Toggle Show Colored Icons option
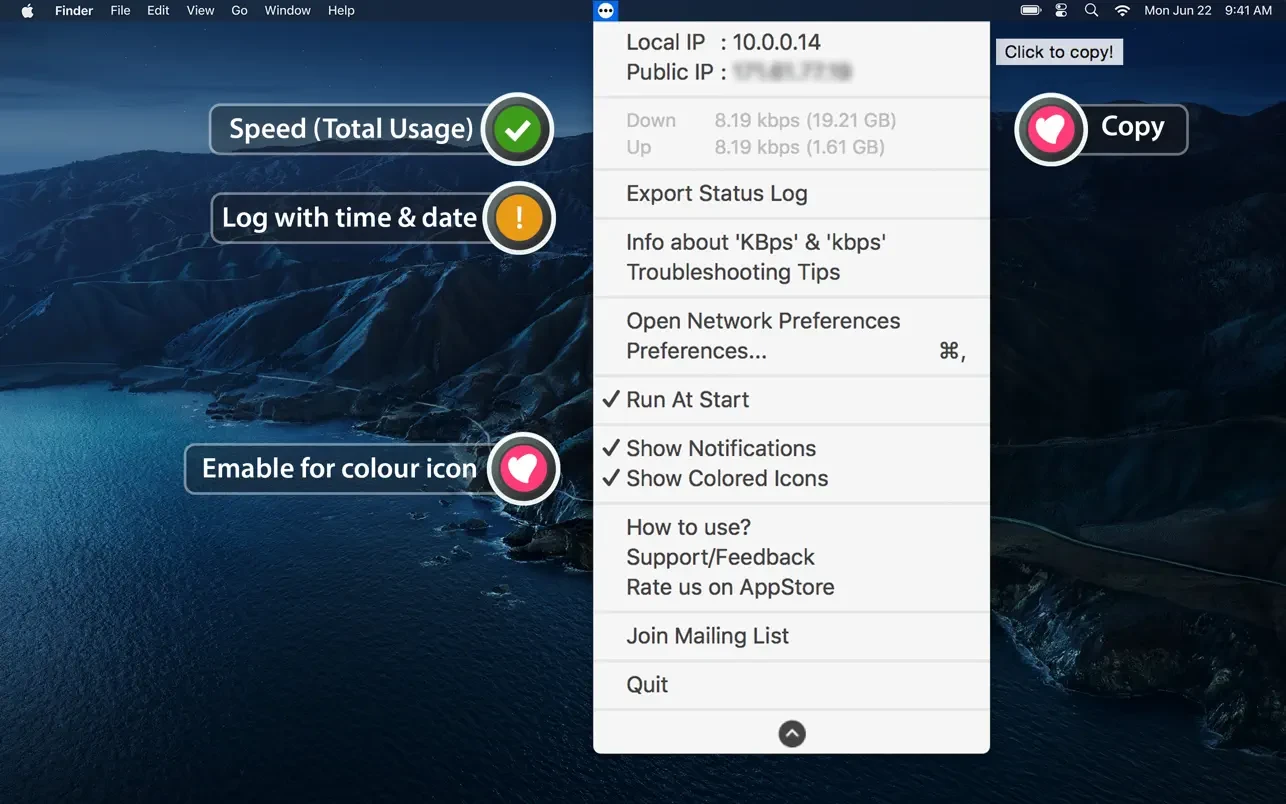The height and width of the screenshot is (804, 1286). coord(791,478)
